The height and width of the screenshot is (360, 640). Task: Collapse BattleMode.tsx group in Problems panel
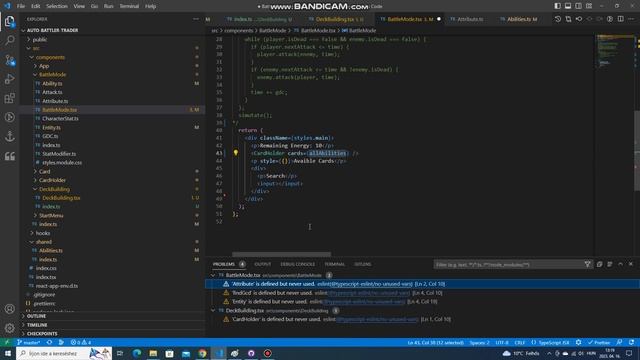[213, 276]
